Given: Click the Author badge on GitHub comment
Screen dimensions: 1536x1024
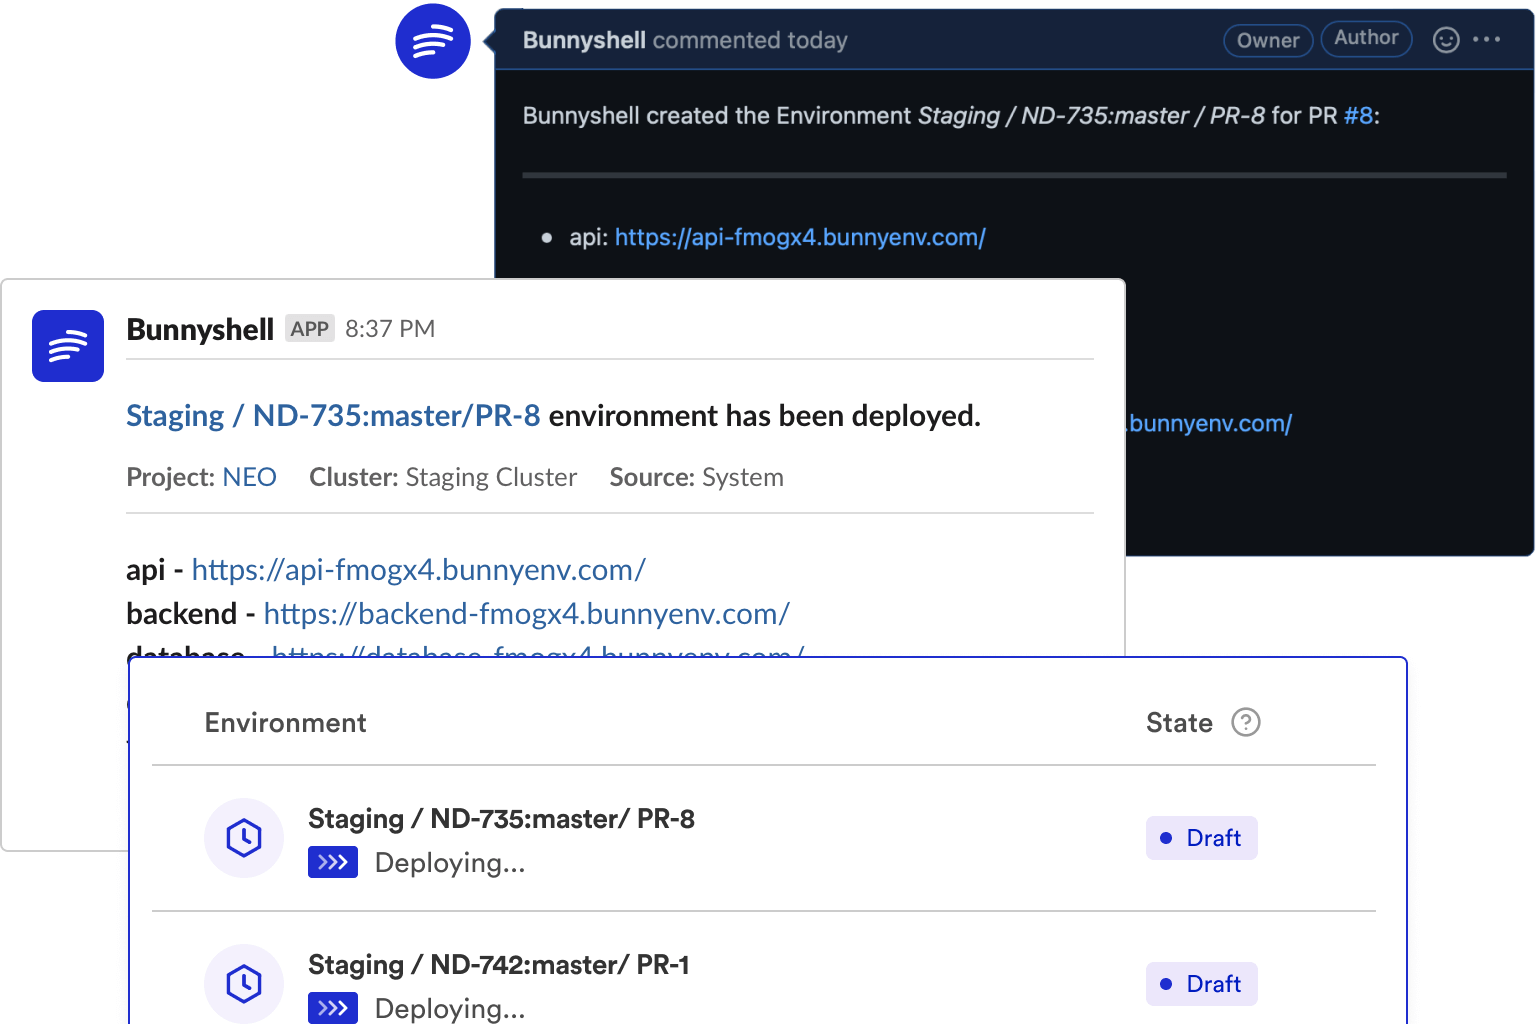Looking at the screenshot, I should pos(1366,38).
